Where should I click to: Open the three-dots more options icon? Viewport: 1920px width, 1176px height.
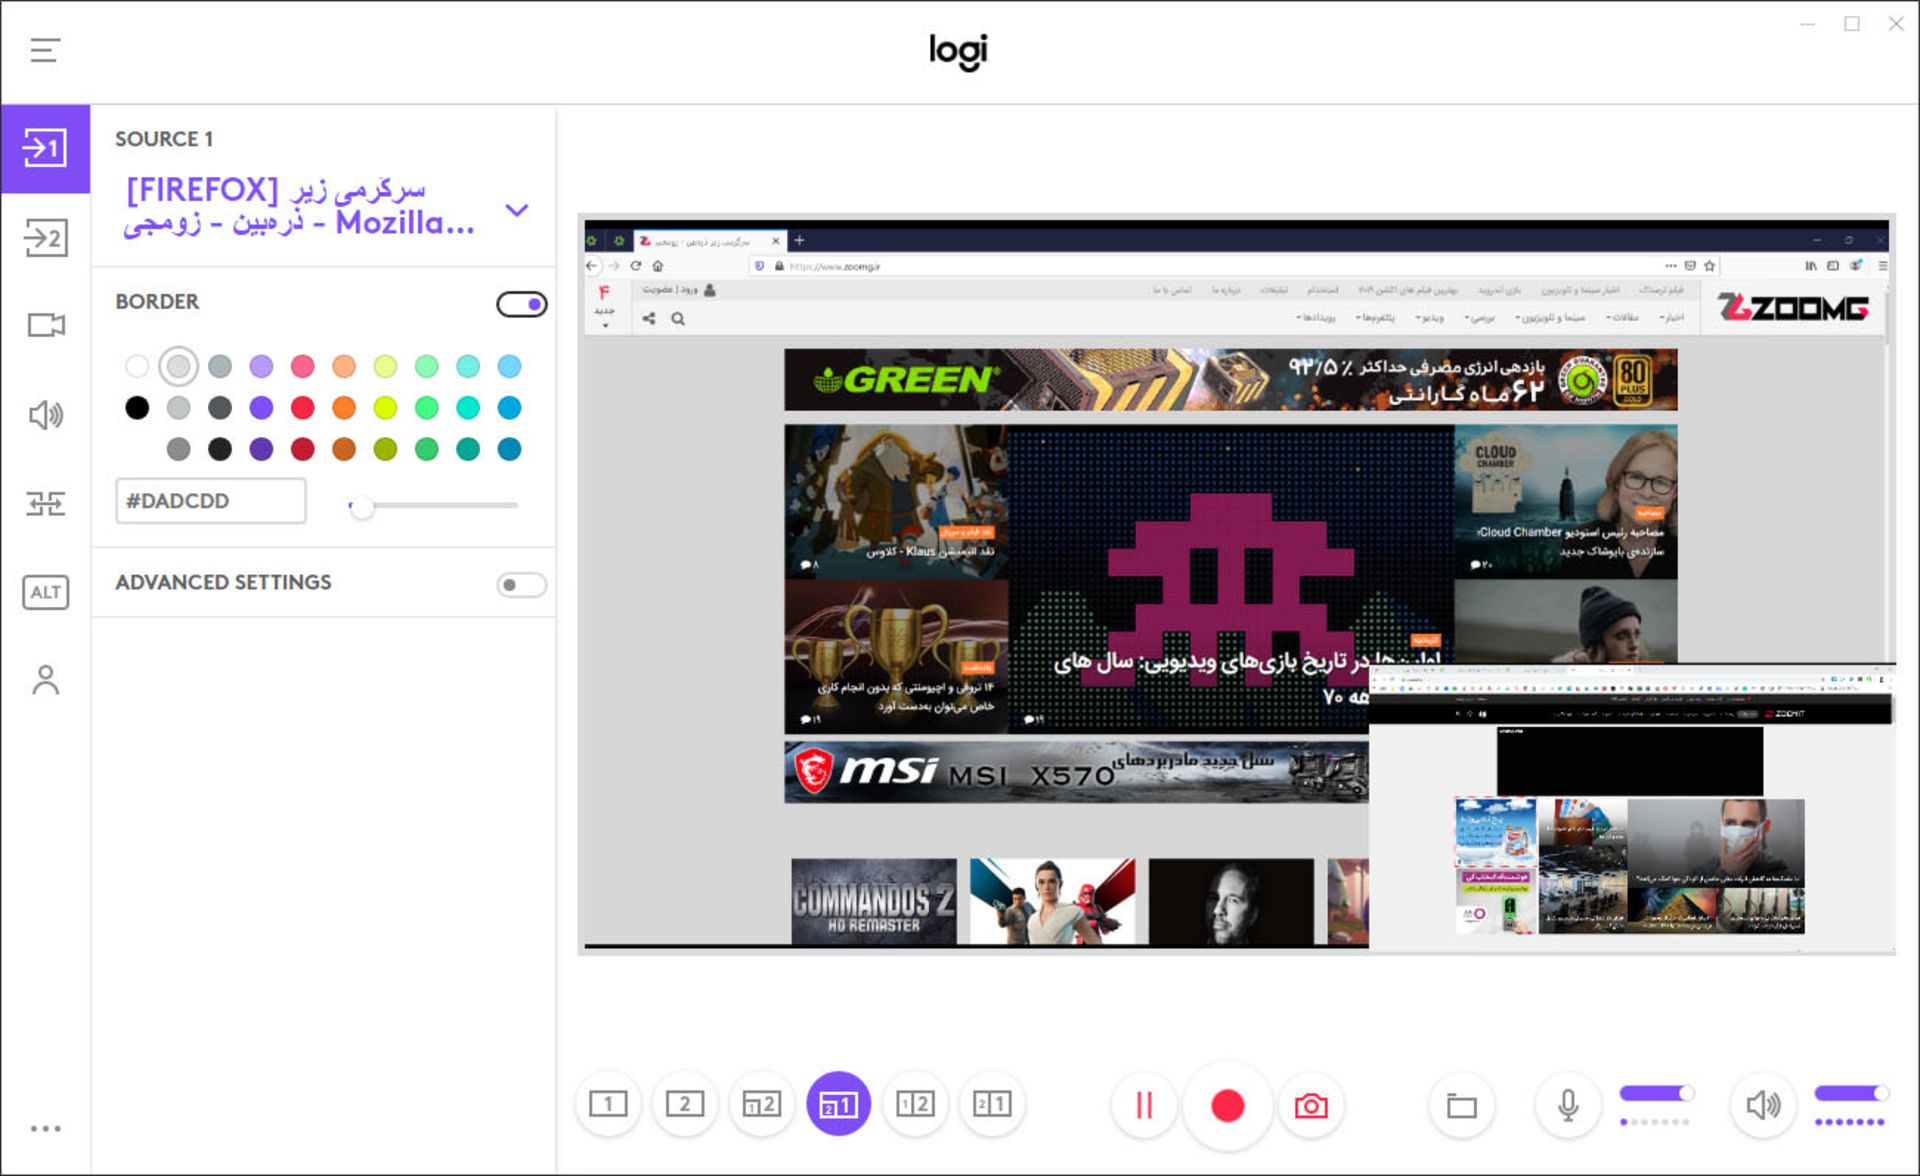(45, 1128)
